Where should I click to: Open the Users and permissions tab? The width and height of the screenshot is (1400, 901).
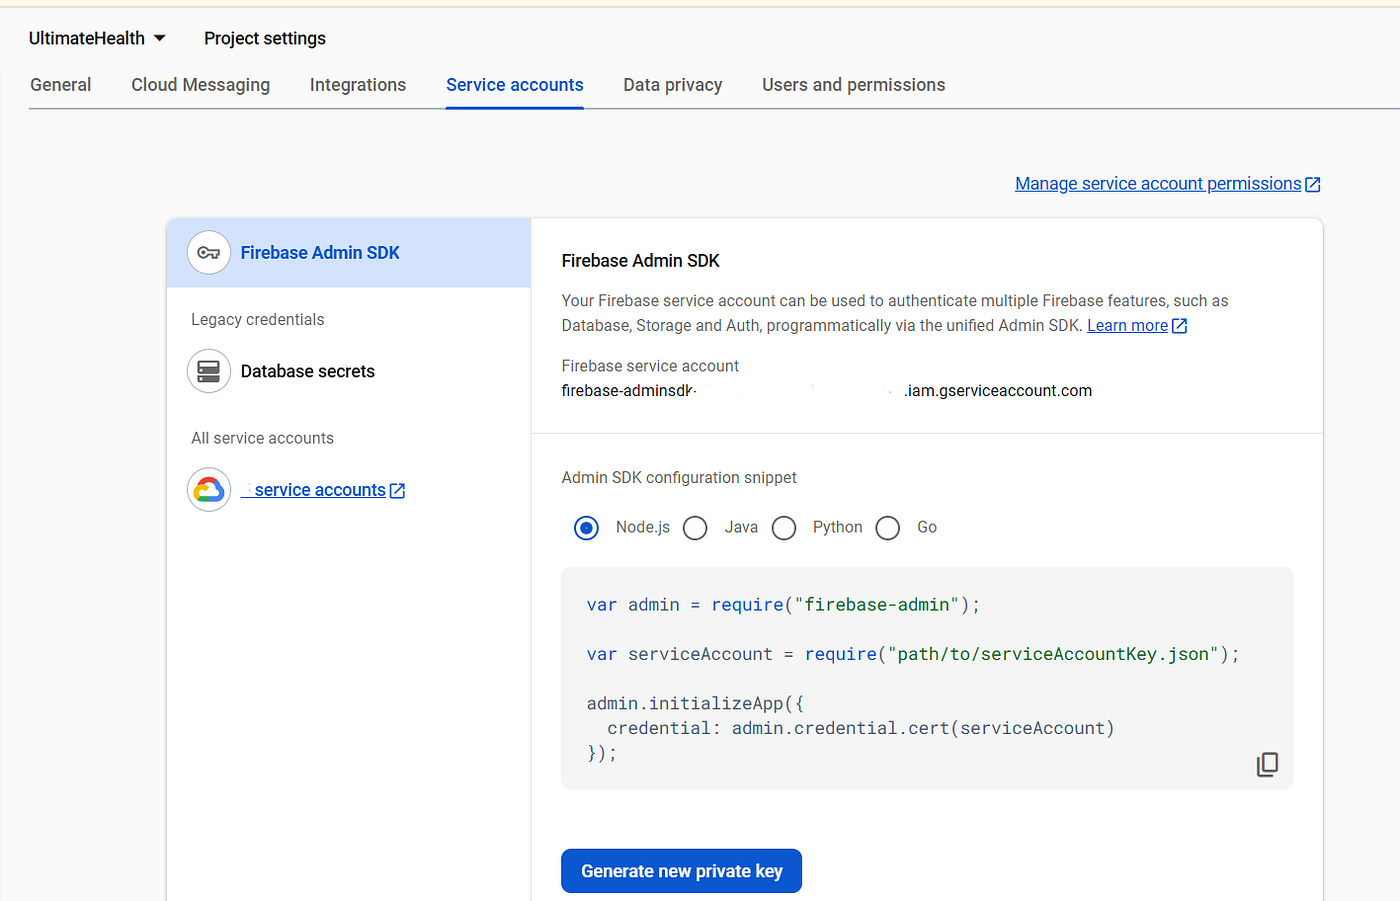pyautogui.click(x=853, y=85)
